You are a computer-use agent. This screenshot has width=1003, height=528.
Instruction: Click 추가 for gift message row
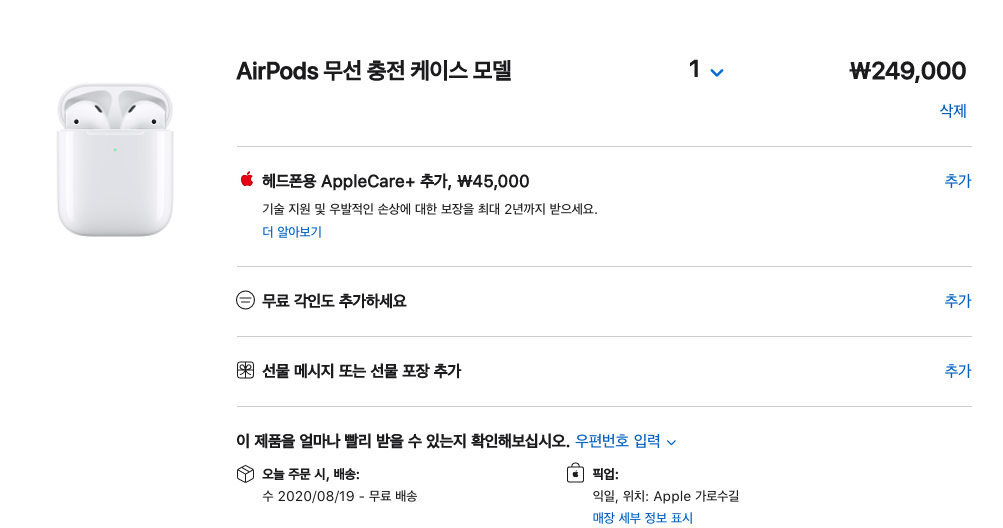pos(958,371)
